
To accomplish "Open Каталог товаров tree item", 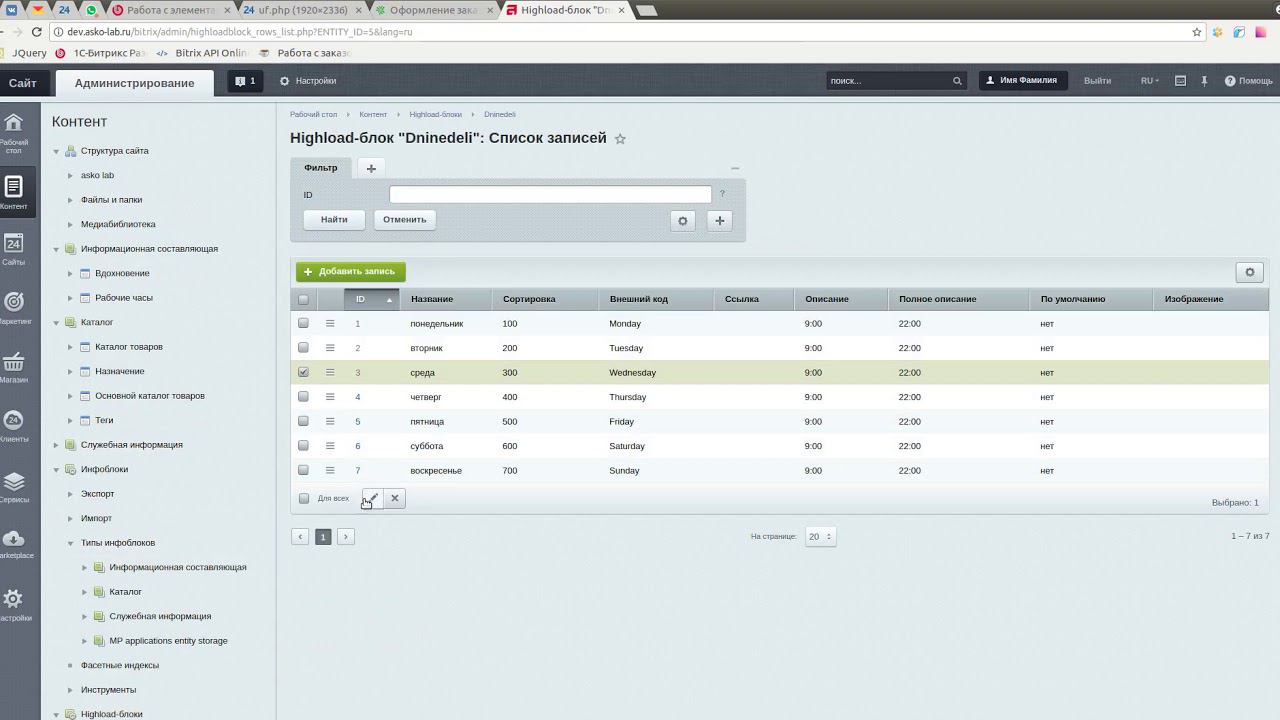I will (x=128, y=347).
